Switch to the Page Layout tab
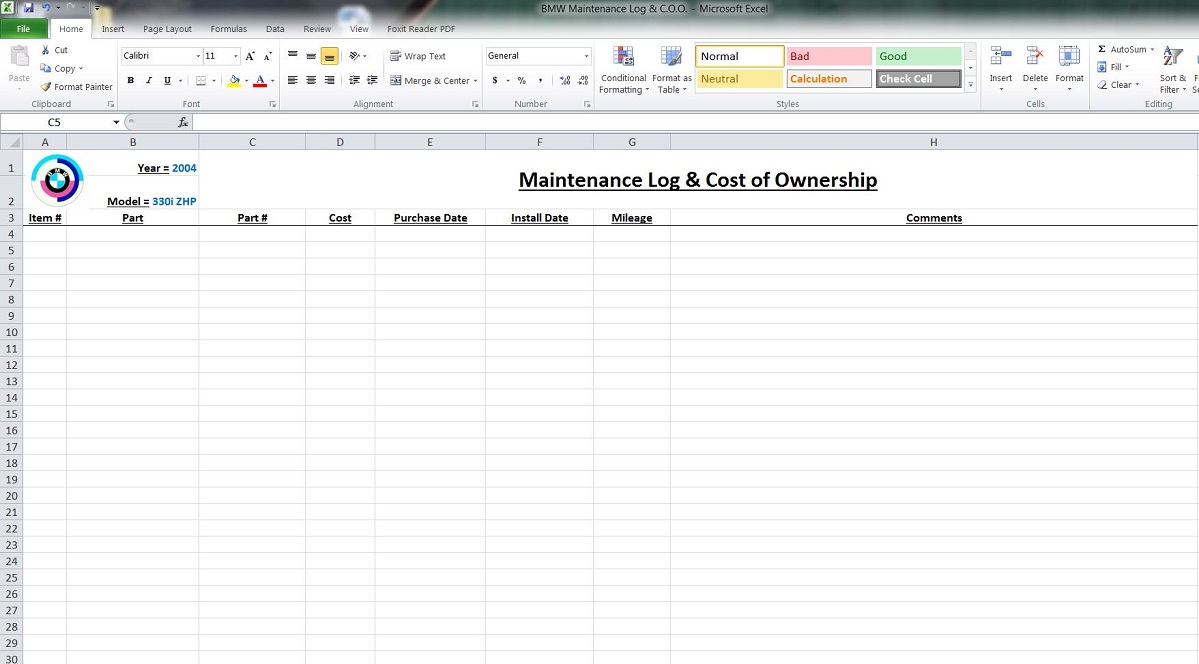 (167, 29)
